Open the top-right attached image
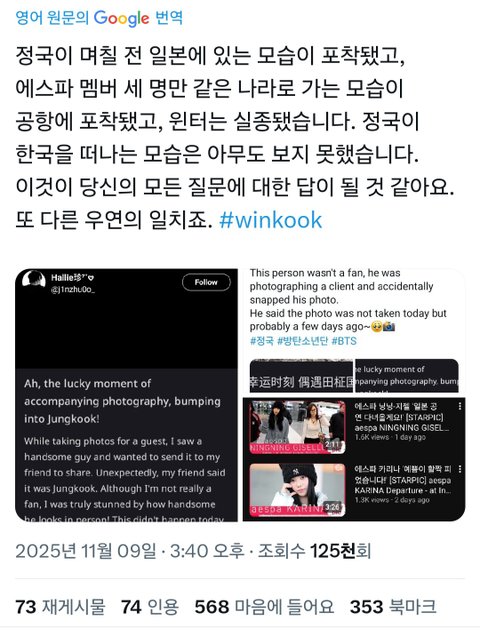 pos(354,331)
